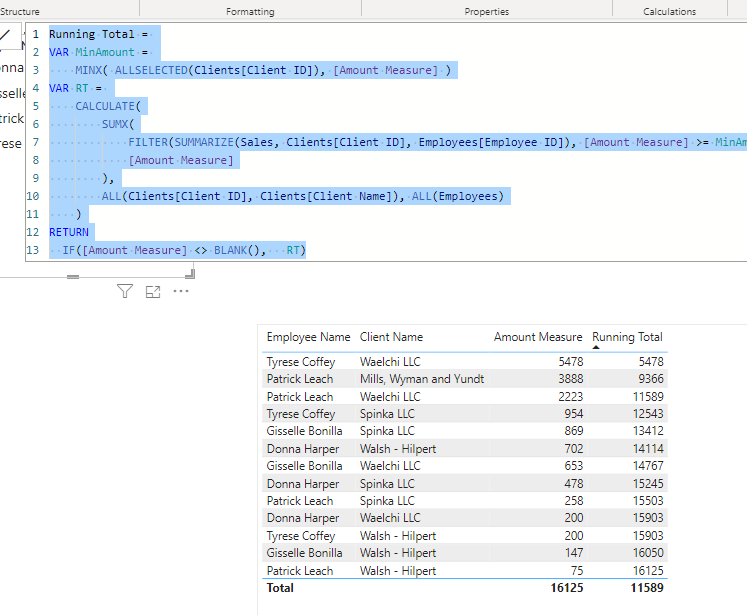Select Running Total value 9366

pos(651,379)
